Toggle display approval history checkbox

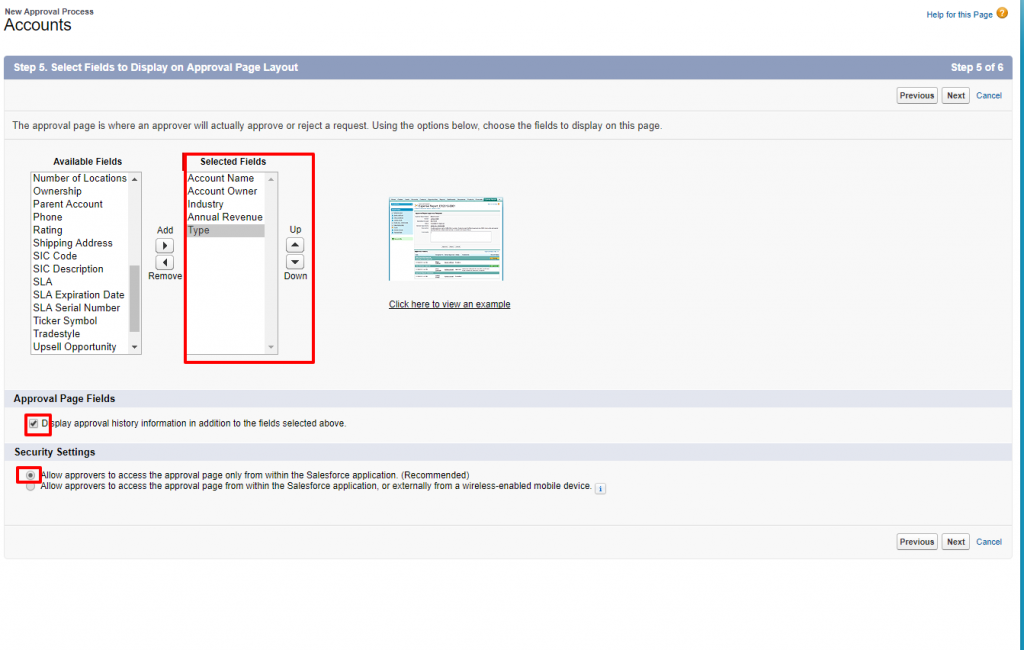[x=34, y=423]
